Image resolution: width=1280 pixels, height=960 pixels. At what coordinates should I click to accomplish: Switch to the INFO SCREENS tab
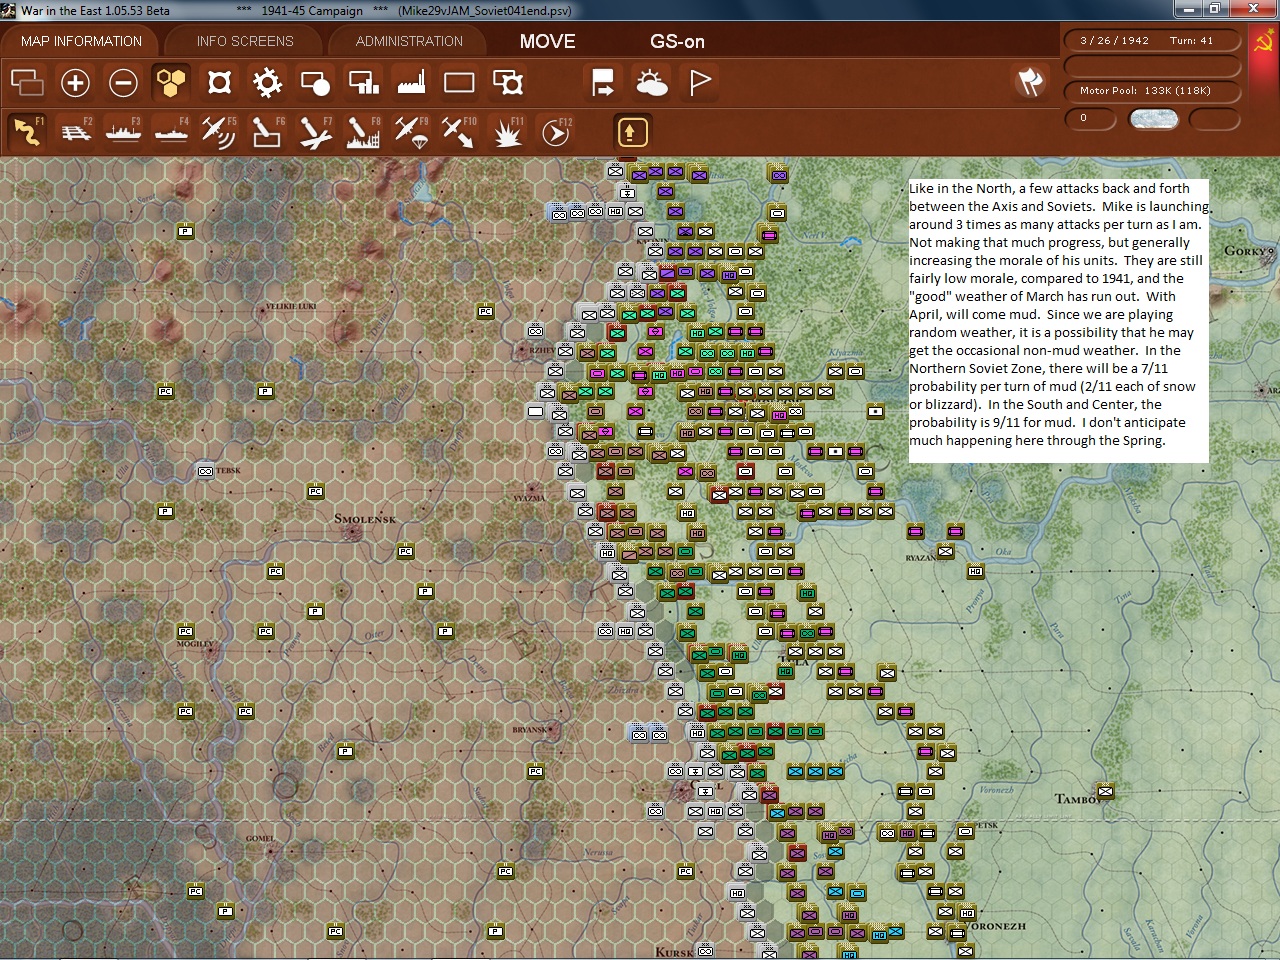point(245,41)
